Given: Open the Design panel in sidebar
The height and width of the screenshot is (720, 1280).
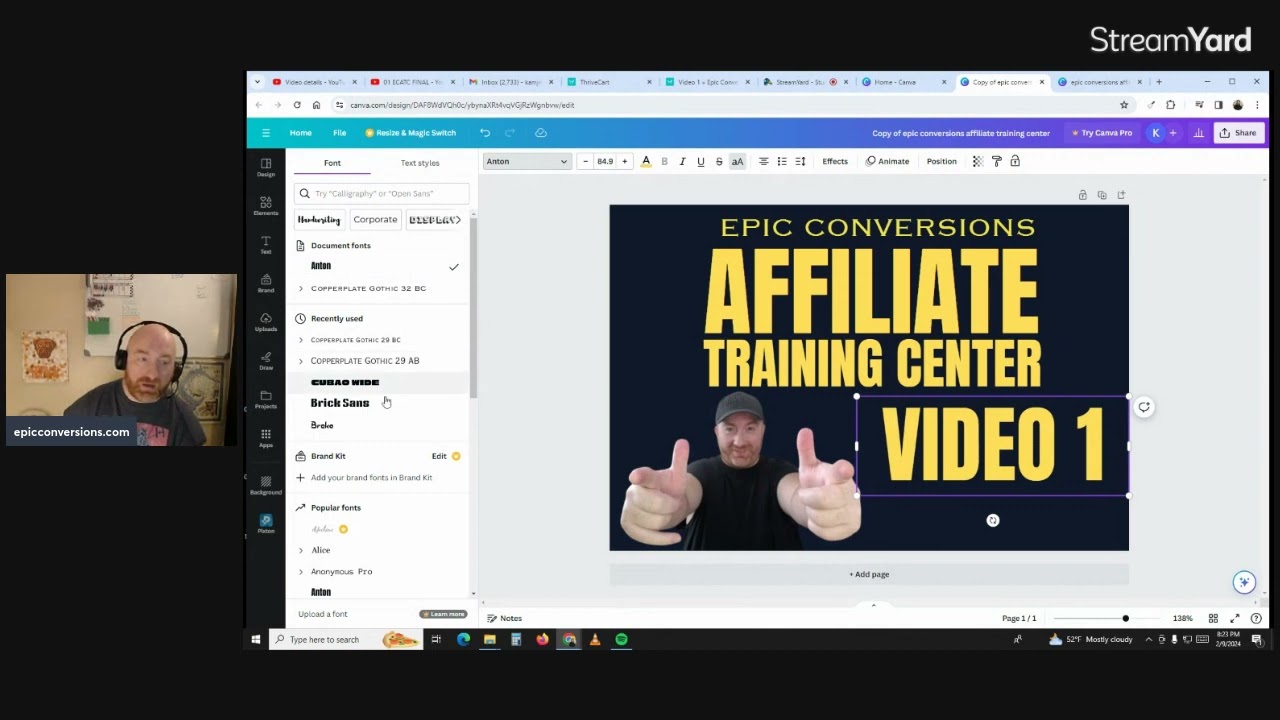Looking at the screenshot, I should tap(265, 167).
